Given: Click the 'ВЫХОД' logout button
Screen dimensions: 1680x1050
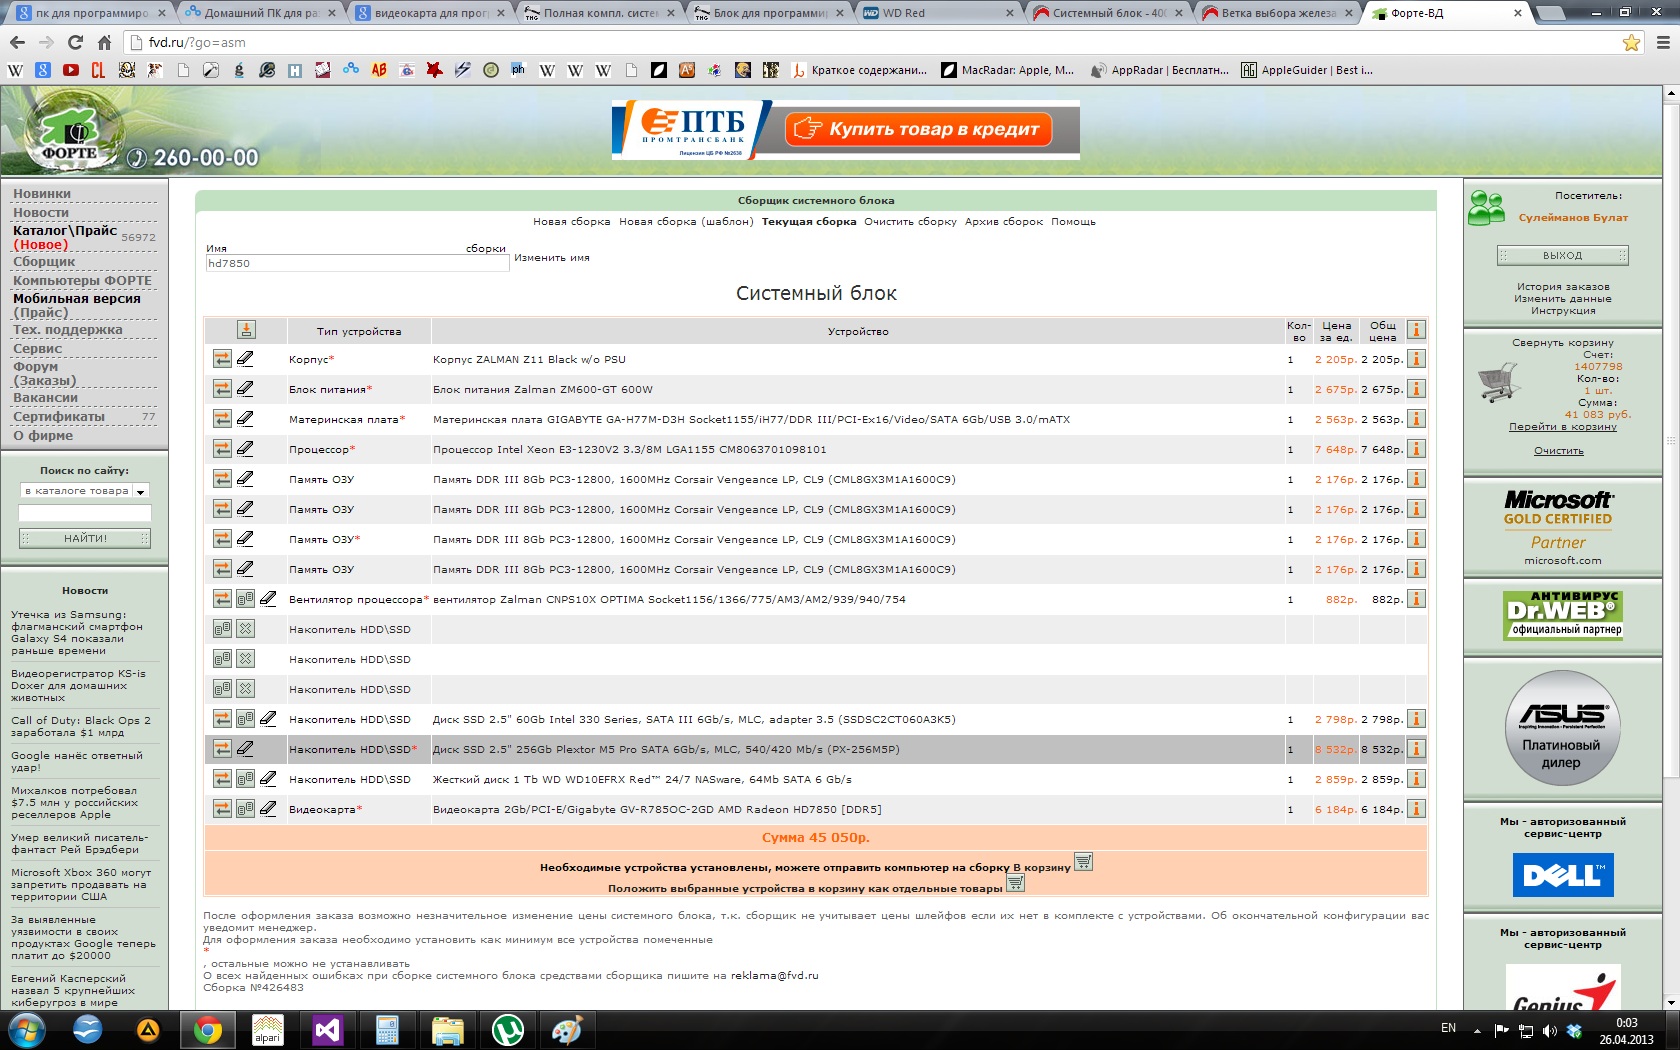Looking at the screenshot, I should coord(1562,255).
